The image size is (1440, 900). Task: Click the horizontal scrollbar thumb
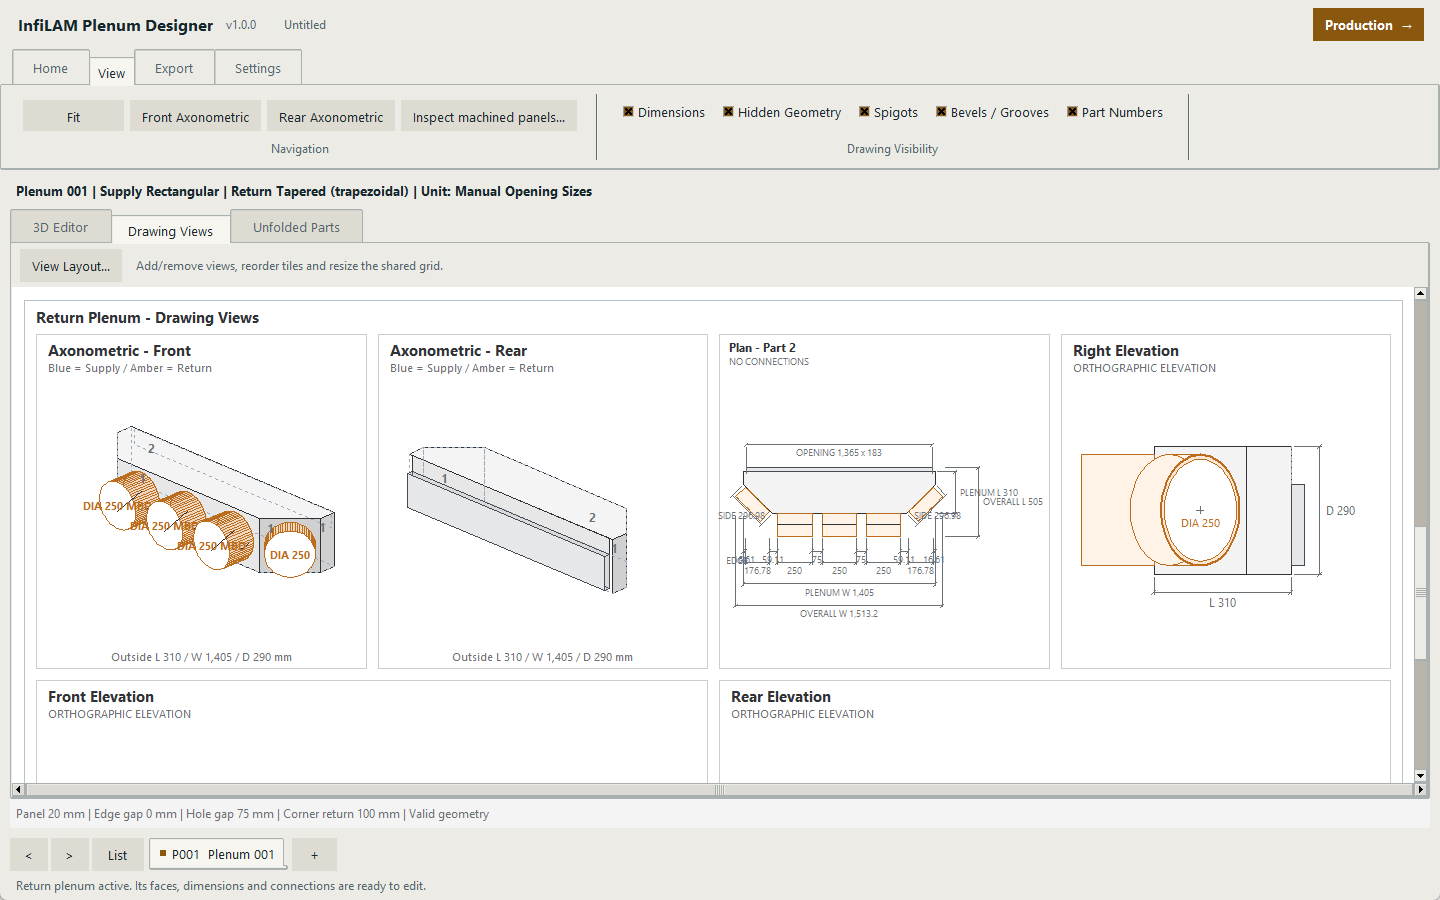coord(718,790)
